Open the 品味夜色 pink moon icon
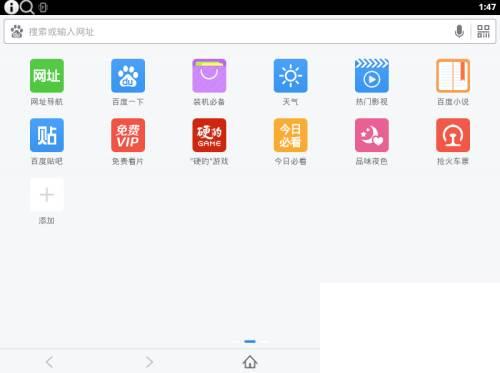 372,135
